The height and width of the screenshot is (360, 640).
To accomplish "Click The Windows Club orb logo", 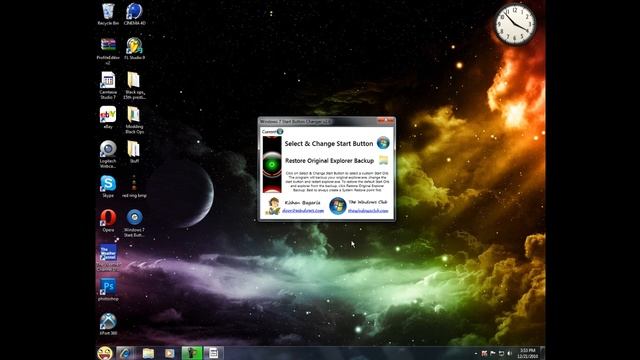I will pyautogui.click(x=338, y=206).
